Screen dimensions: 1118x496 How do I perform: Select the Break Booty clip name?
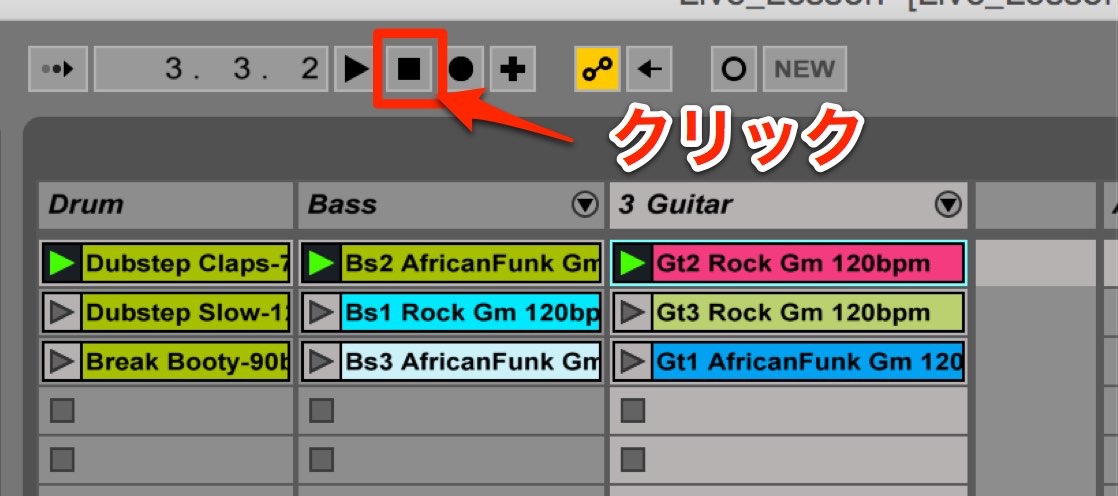pos(187,361)
